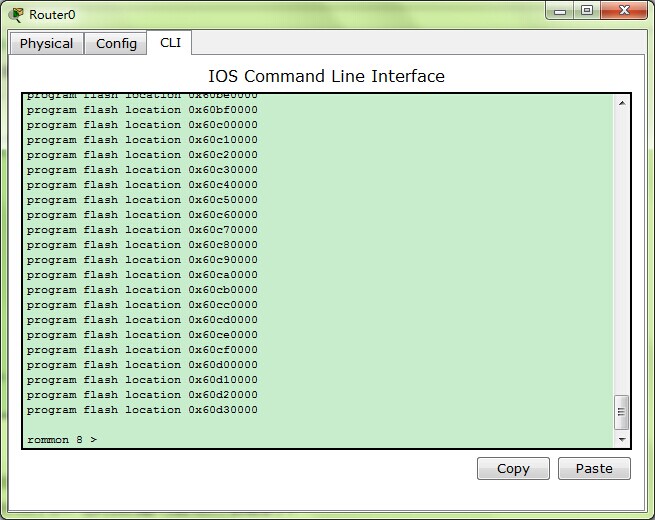The width and height of the screenshot is (655, 520).
Task: Click the line with location 0x60cf0000
Action: (x=142, y=350)
